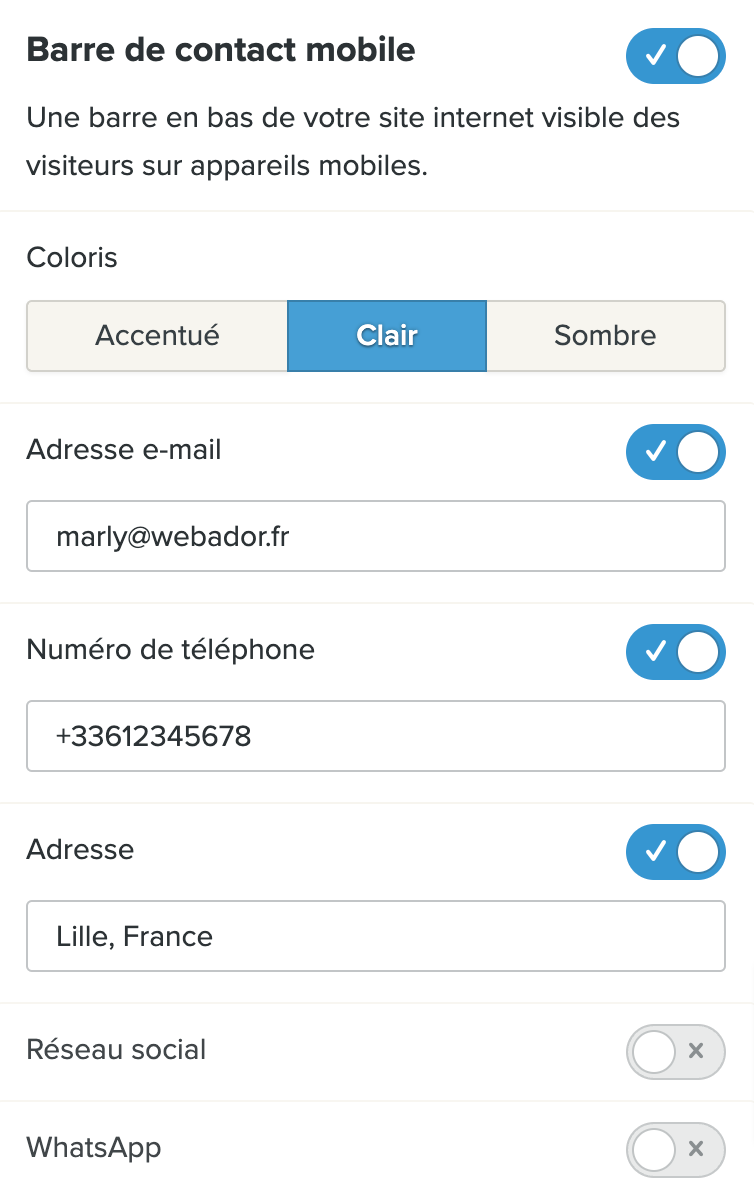The width and height of the screenshot is (754, 1196).
Task: Click the Réseau social label text
Action: (116, 1050)
